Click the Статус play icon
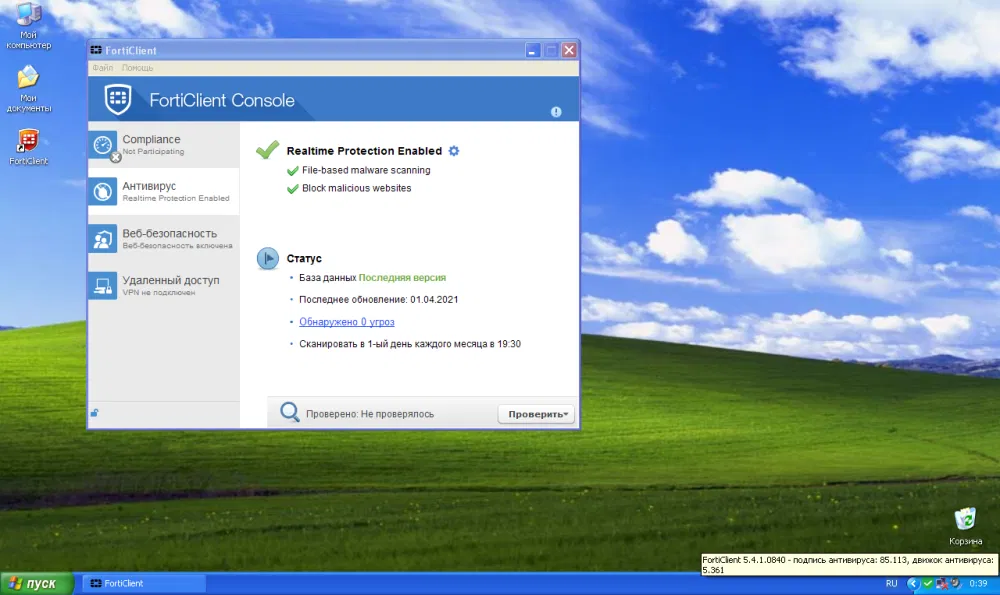The height and width of the screenshot is (595, 1000). tap(268, 258)
